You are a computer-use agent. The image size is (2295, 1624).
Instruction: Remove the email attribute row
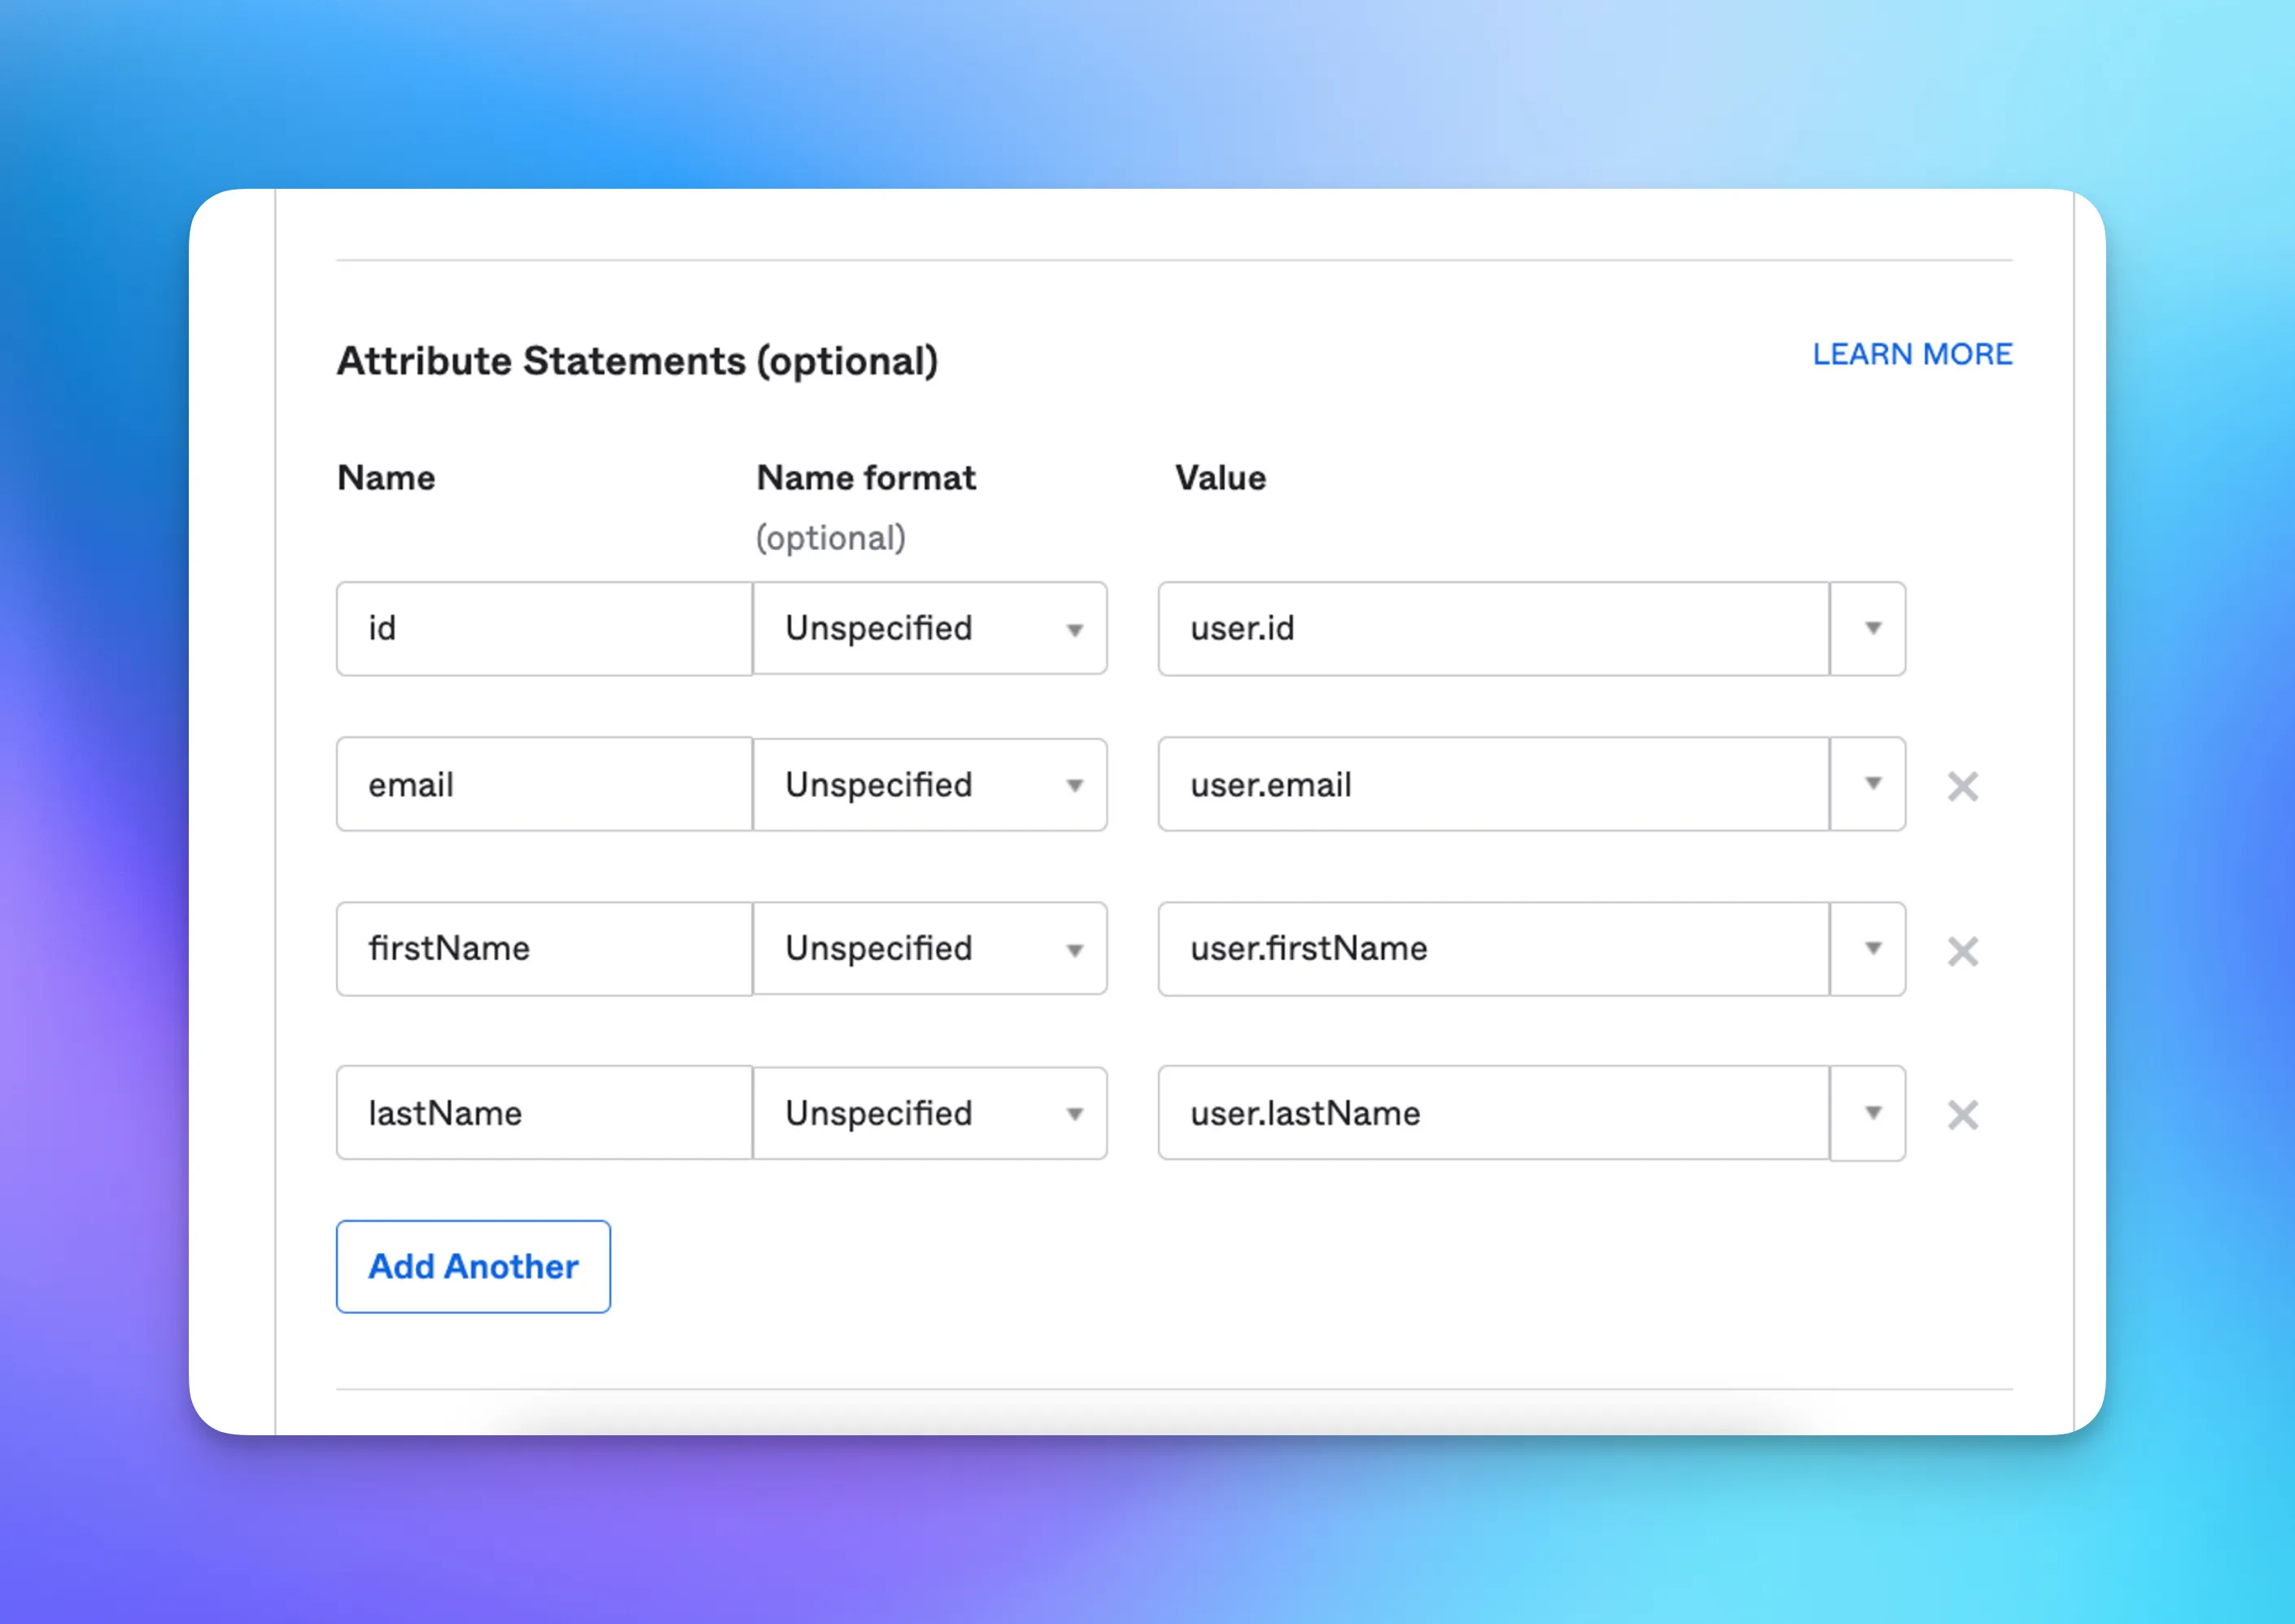pyautogui.click(x=1962, y=786)
